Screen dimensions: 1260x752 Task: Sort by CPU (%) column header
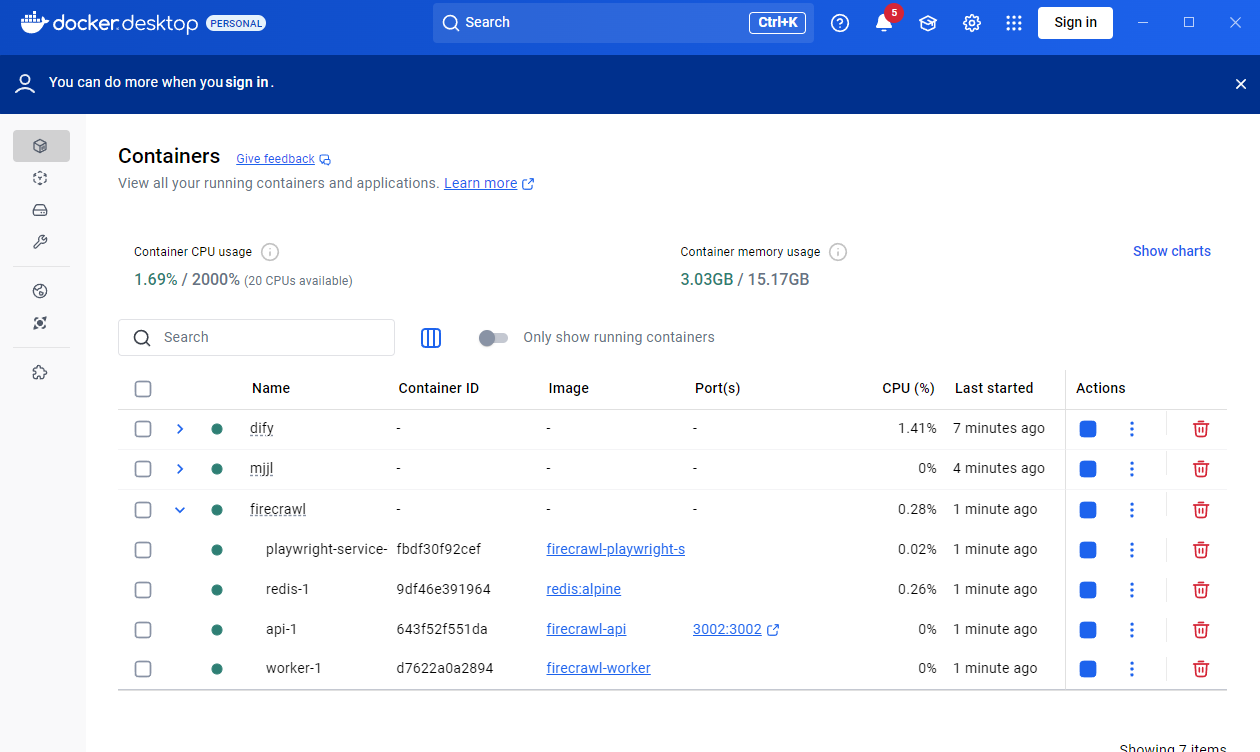pos(908,388)
